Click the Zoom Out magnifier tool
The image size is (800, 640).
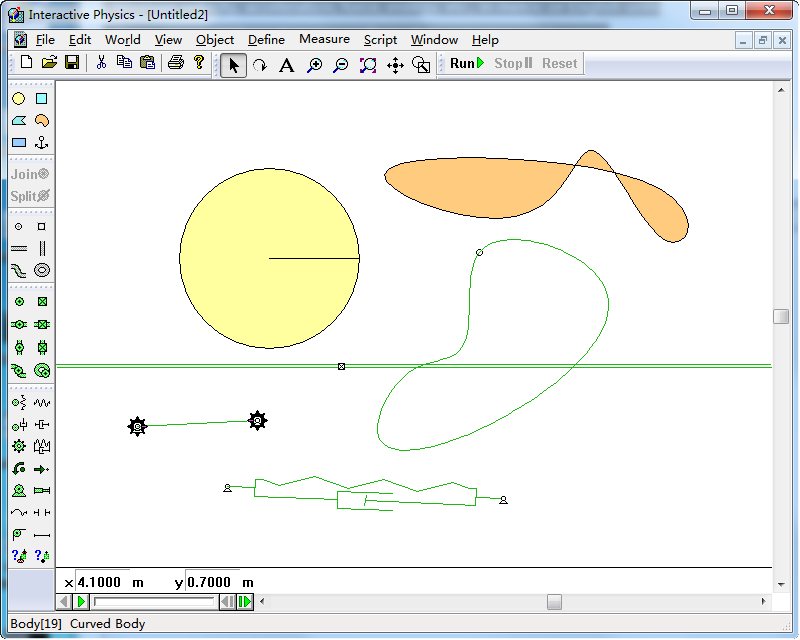340,64
